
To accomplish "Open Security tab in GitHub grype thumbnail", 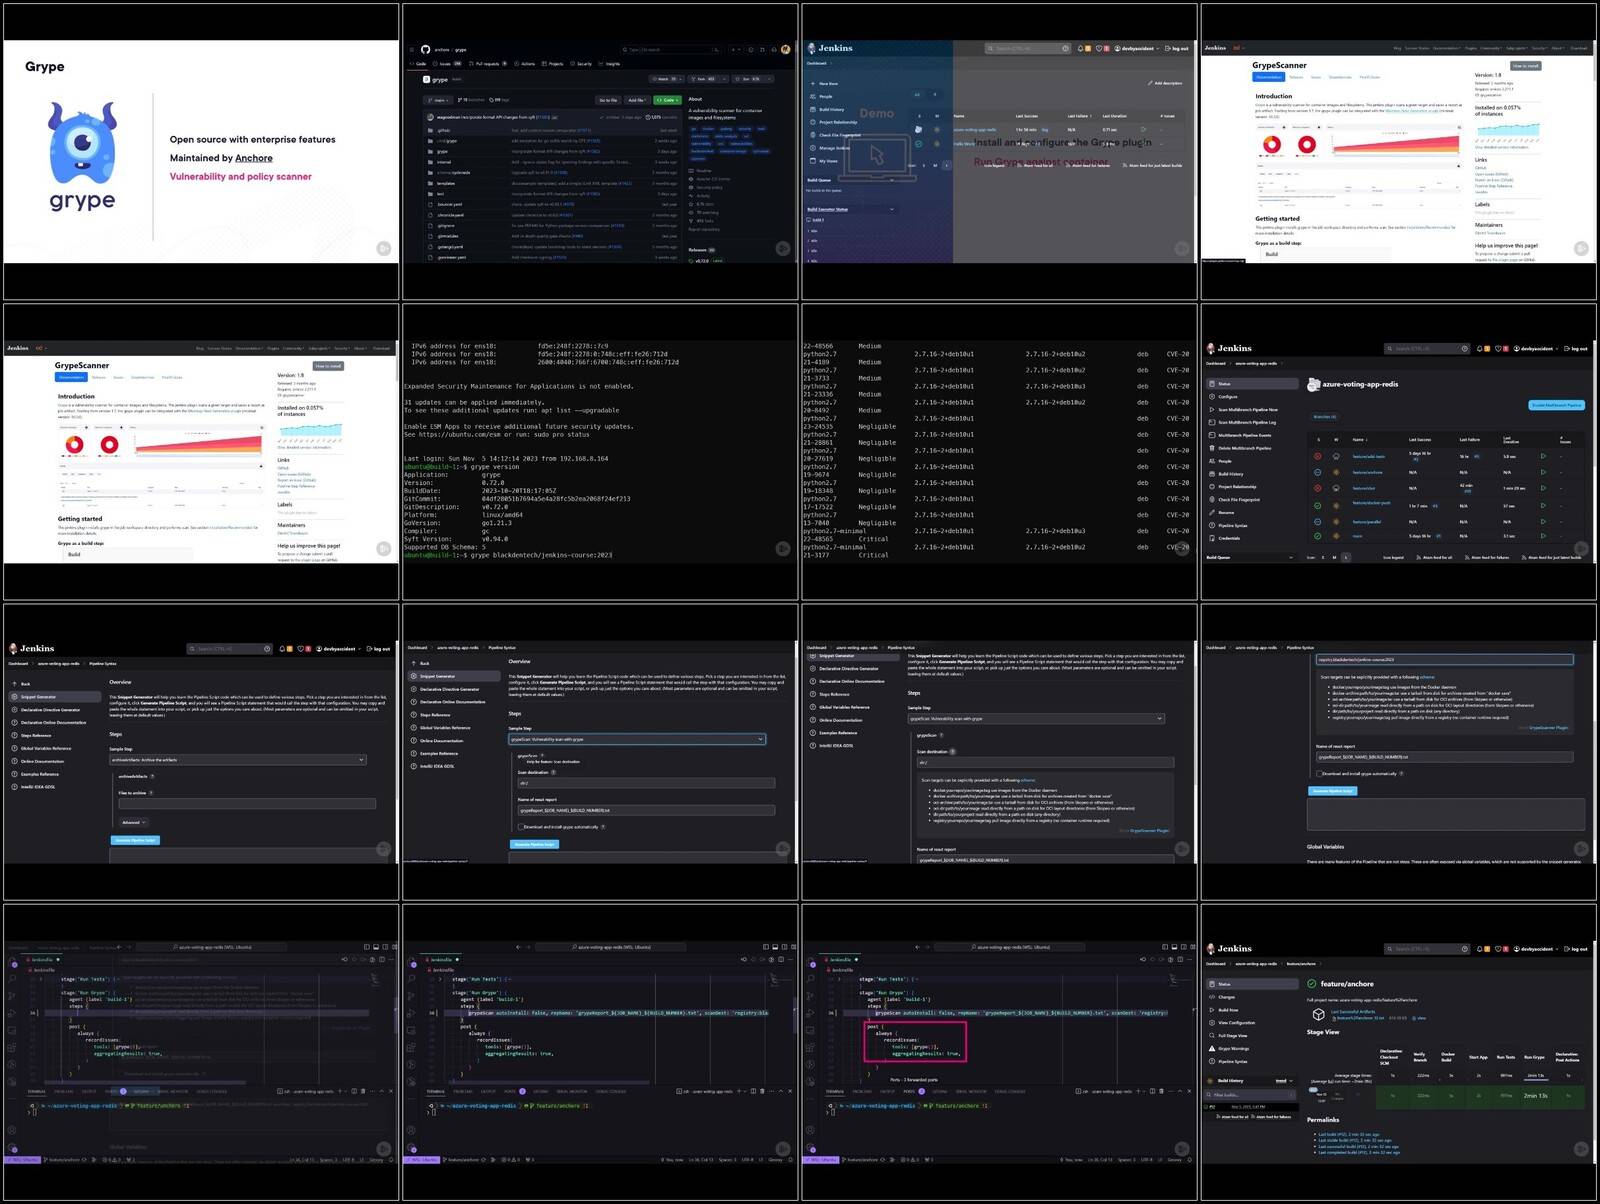I will (x=581, y=64).
